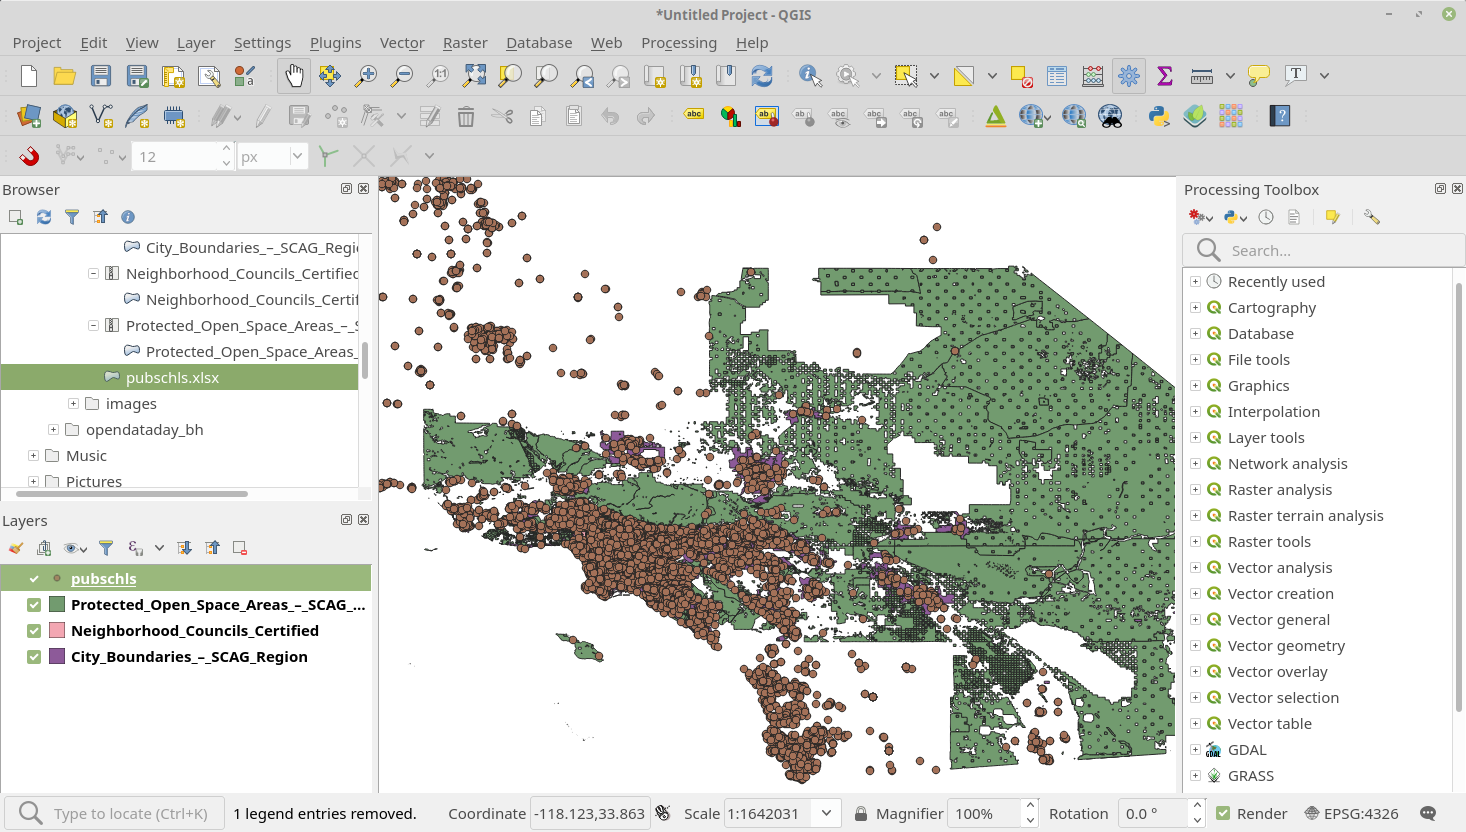Open Processing Toolbox options wrench icon

pyautogui.click(x=1372, y=217)
